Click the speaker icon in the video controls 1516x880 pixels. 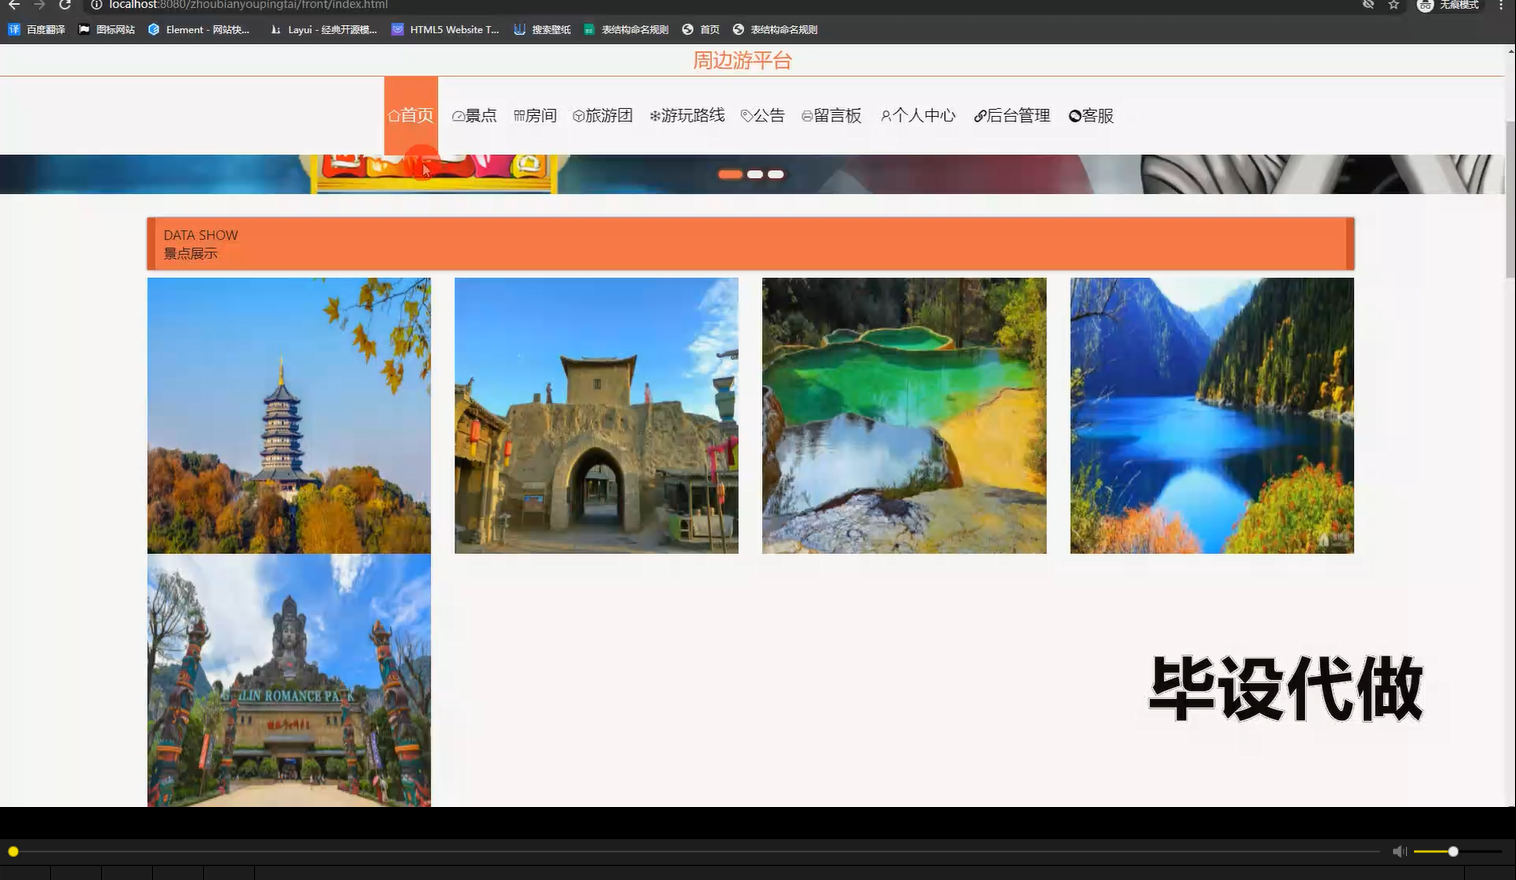pyautogui.click(x=1399, y=851)
